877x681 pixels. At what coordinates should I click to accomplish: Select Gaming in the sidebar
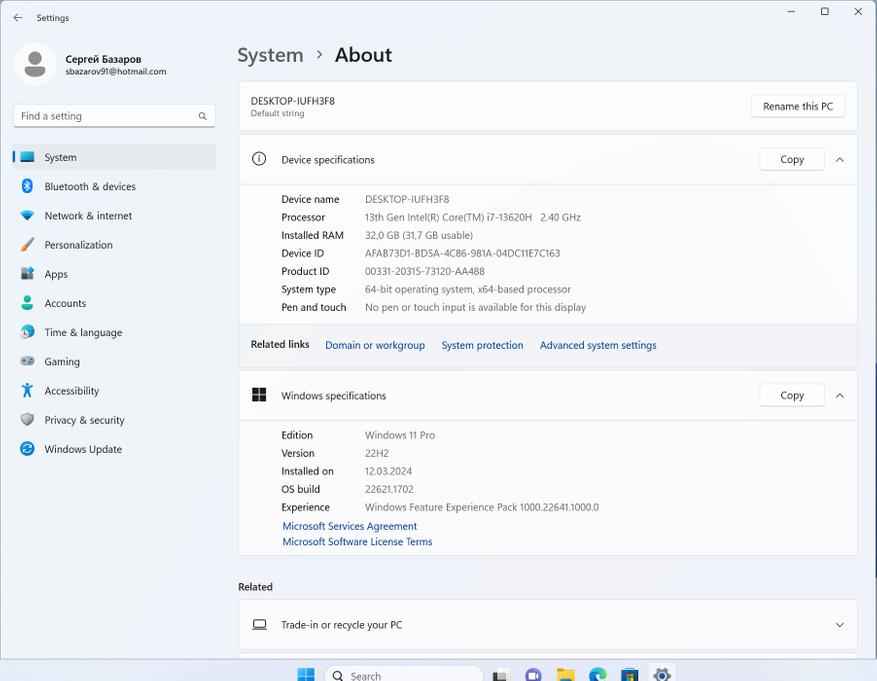point(62,361)
